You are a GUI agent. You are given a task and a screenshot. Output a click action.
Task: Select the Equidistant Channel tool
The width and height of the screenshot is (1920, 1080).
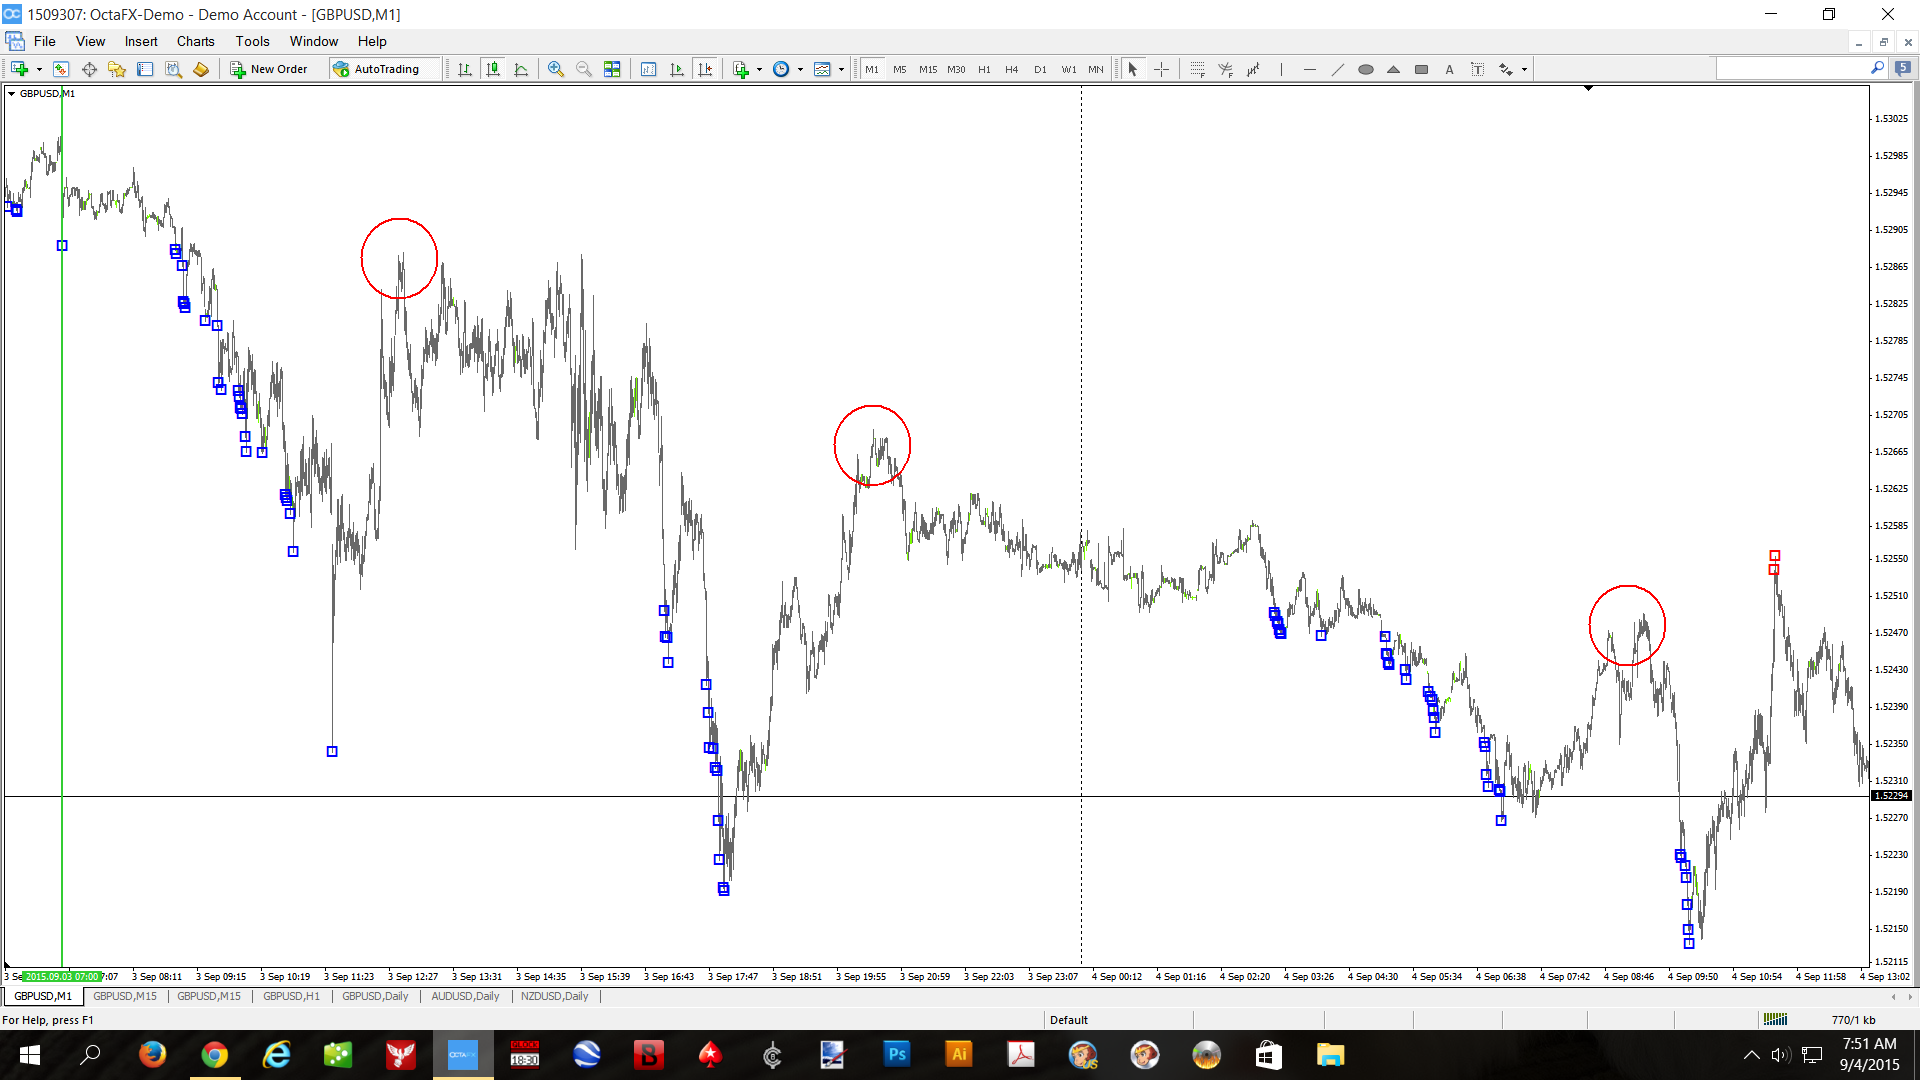click(x=1253, y=69)
